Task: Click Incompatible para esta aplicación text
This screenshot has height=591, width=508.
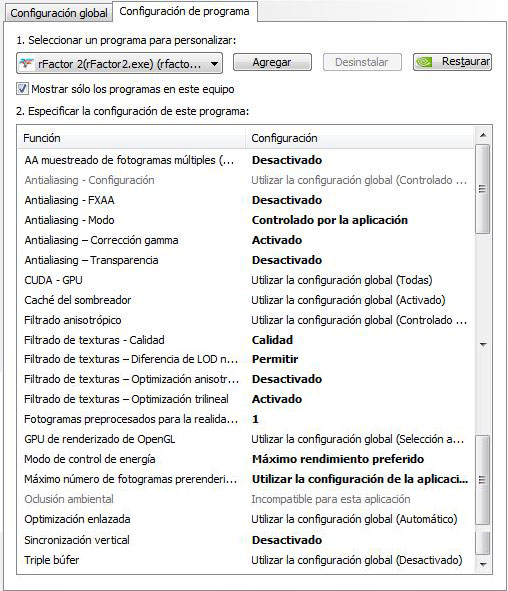Action: [x=331, y=499]
